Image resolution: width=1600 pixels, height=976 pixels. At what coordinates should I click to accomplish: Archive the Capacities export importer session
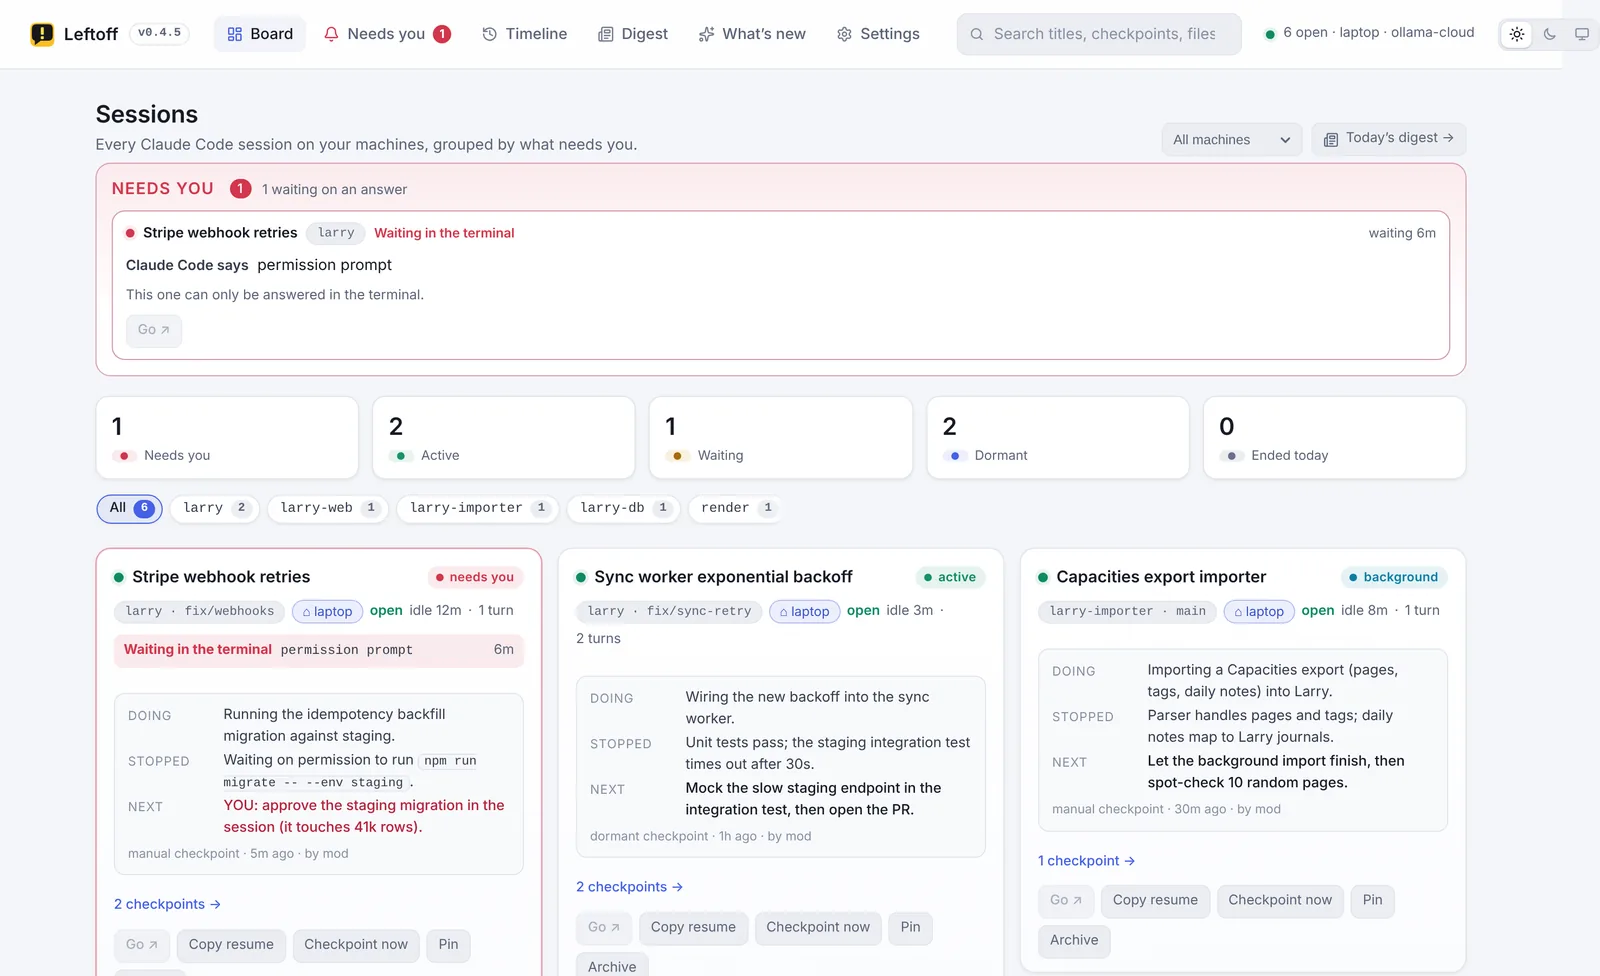[x=1074, y=941]
